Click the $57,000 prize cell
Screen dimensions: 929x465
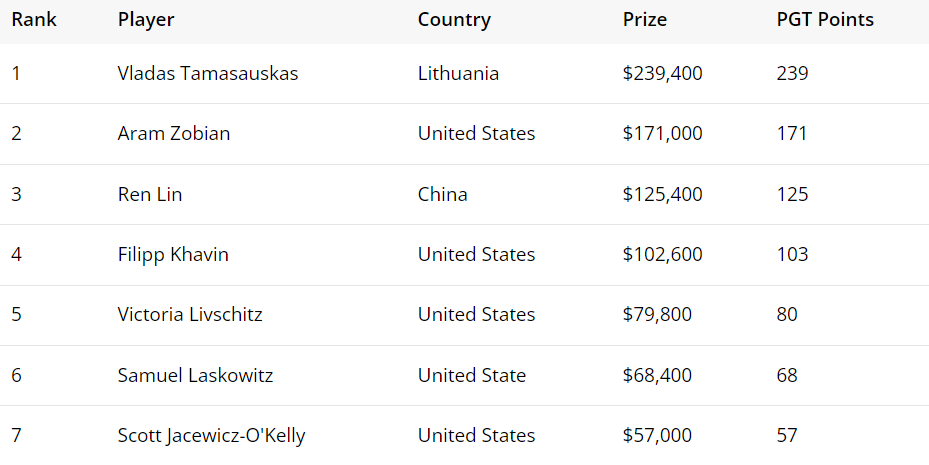657,435
